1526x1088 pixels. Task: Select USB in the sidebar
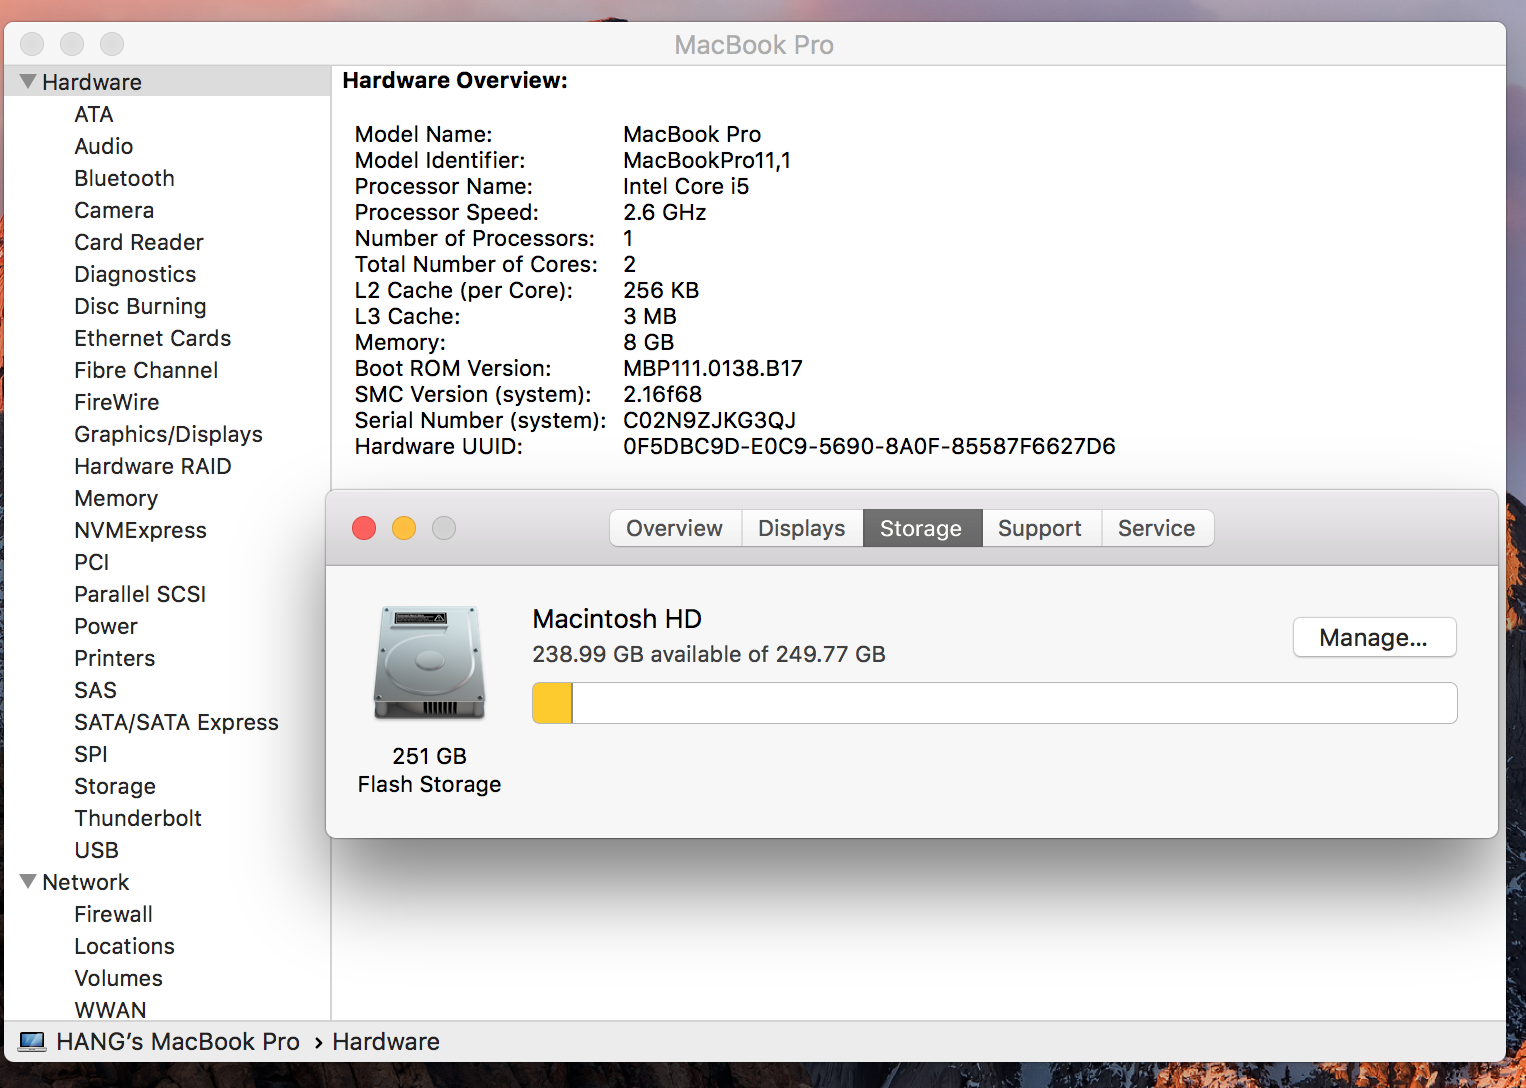coord(97,850)
